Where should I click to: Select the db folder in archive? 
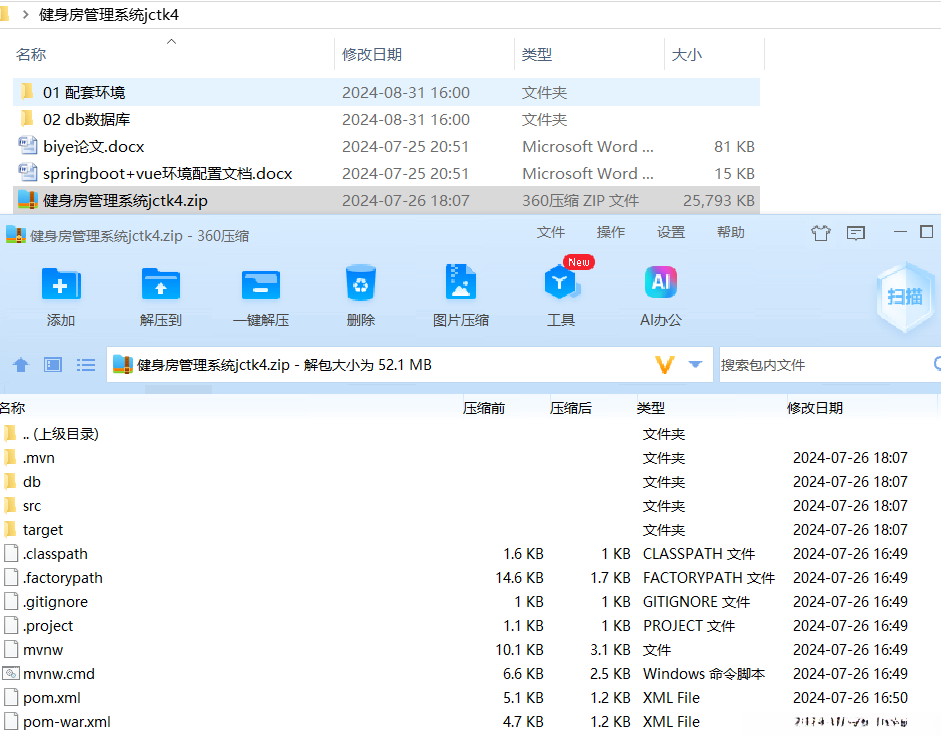[x=468, y=482]
